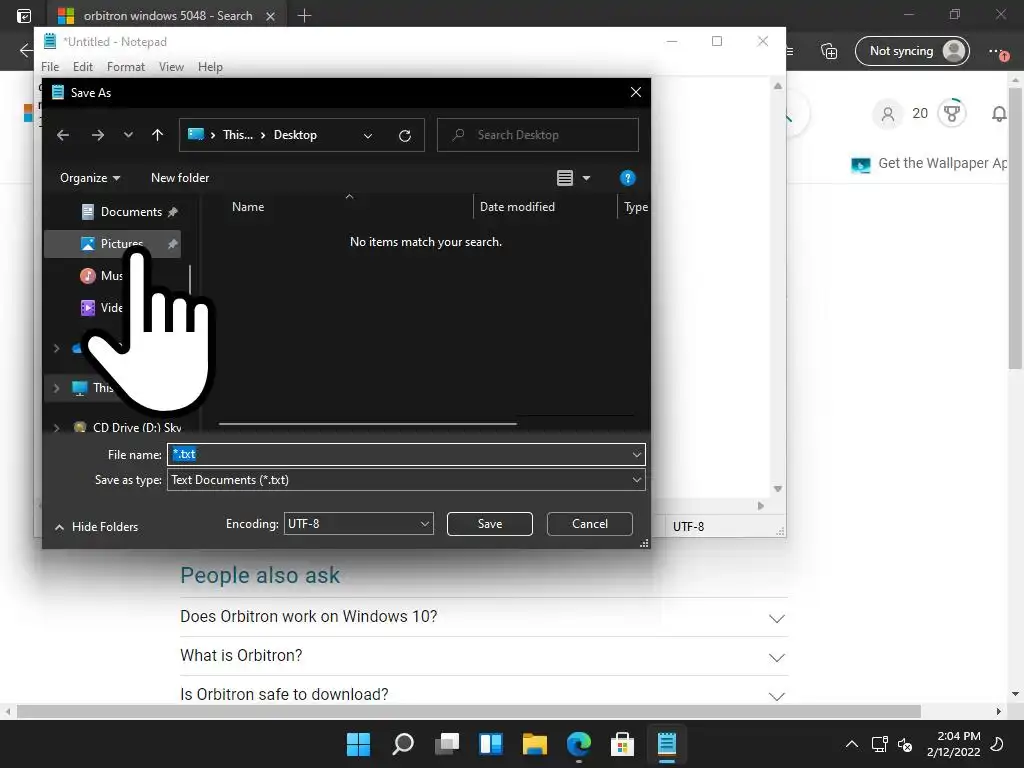This screenshot has width=1024, height=768.
Task: Go forward in Save As dialog
Action: 98,135
